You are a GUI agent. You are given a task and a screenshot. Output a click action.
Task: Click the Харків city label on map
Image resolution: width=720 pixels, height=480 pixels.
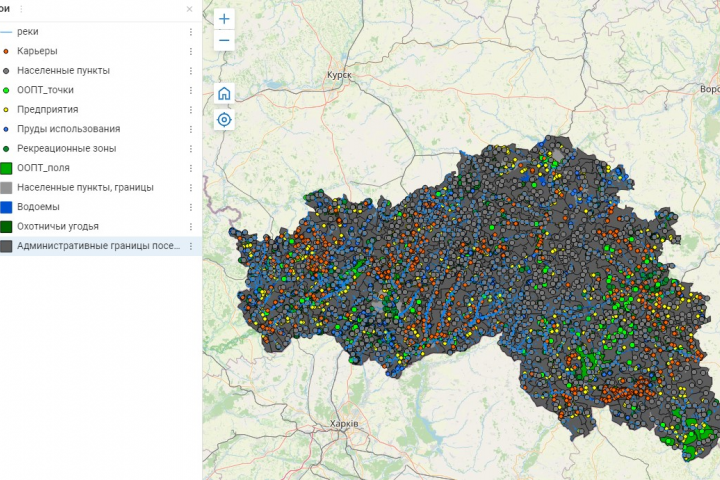pos(344,424)
